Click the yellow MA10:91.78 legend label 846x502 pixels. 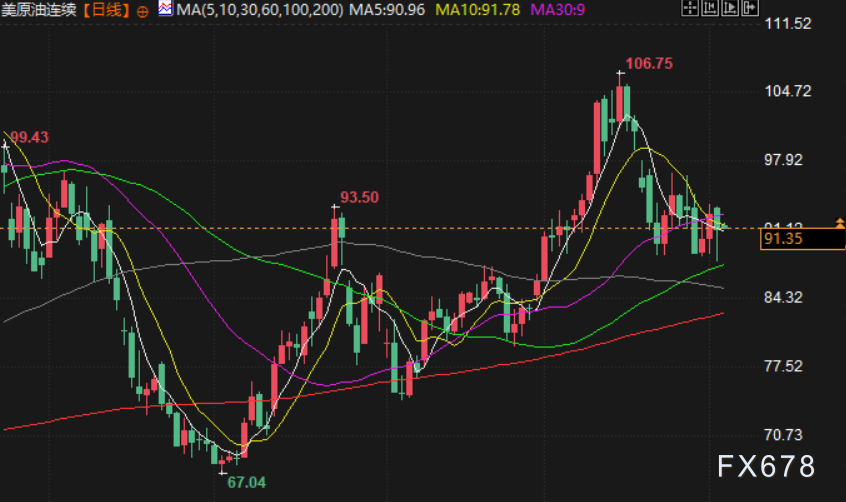477,10
